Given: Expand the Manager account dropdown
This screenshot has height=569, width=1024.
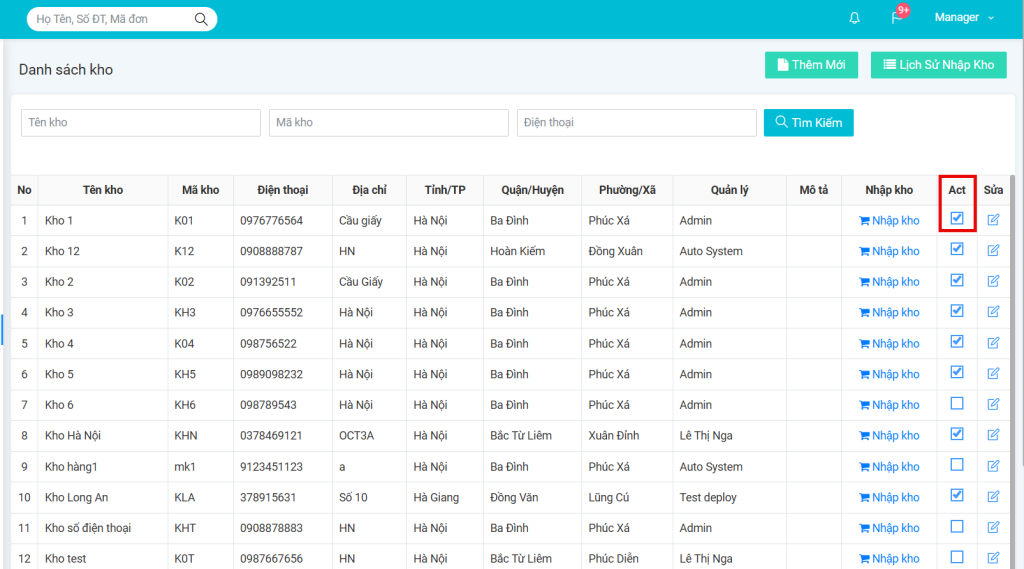Looking at the screenshot, I should point(964,18).
